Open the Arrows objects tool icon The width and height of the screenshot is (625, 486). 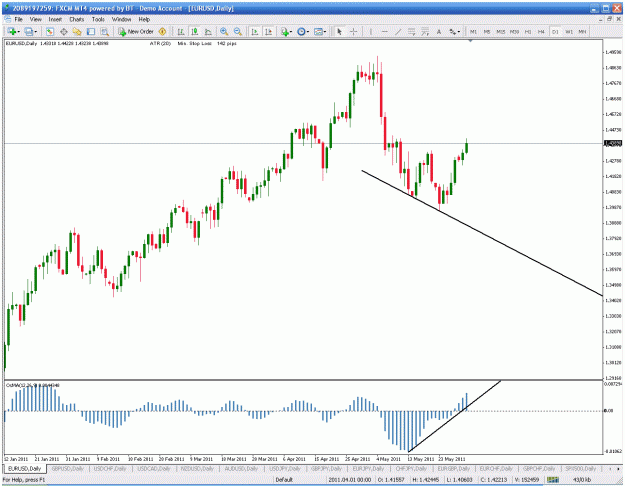click(x=452, y=31)
